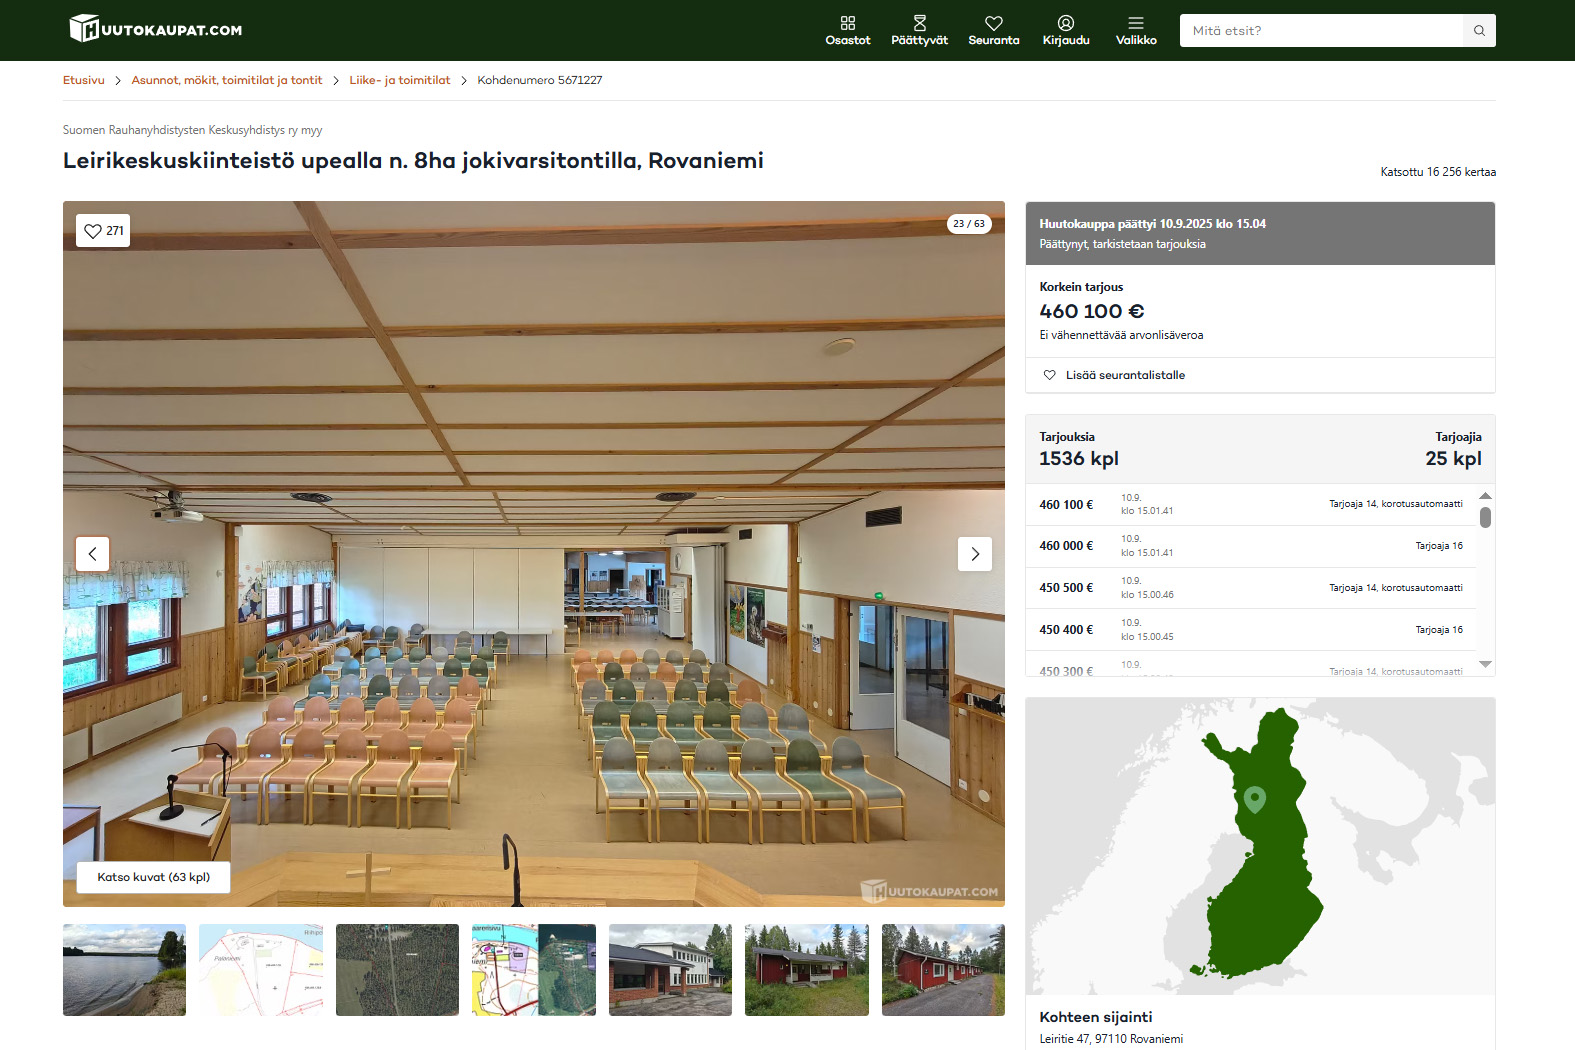1575x1050 pixels.
Task: Open 'Katso kuvat (63 kpl)' gallery
Action: pyautogui.click(x=154, y=877)
